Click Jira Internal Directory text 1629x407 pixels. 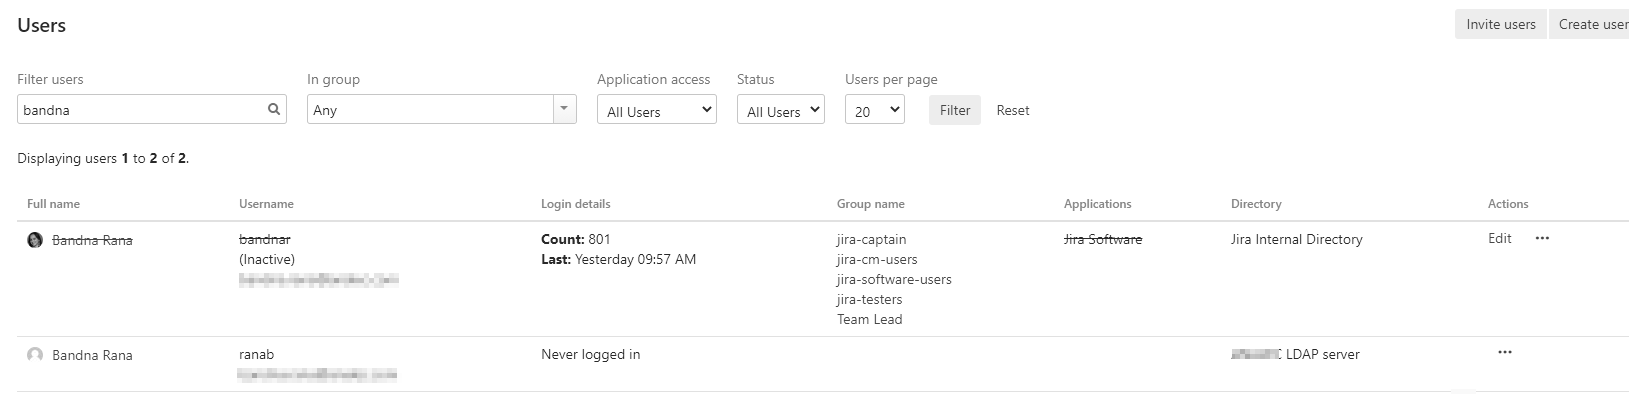(1297, 239)
